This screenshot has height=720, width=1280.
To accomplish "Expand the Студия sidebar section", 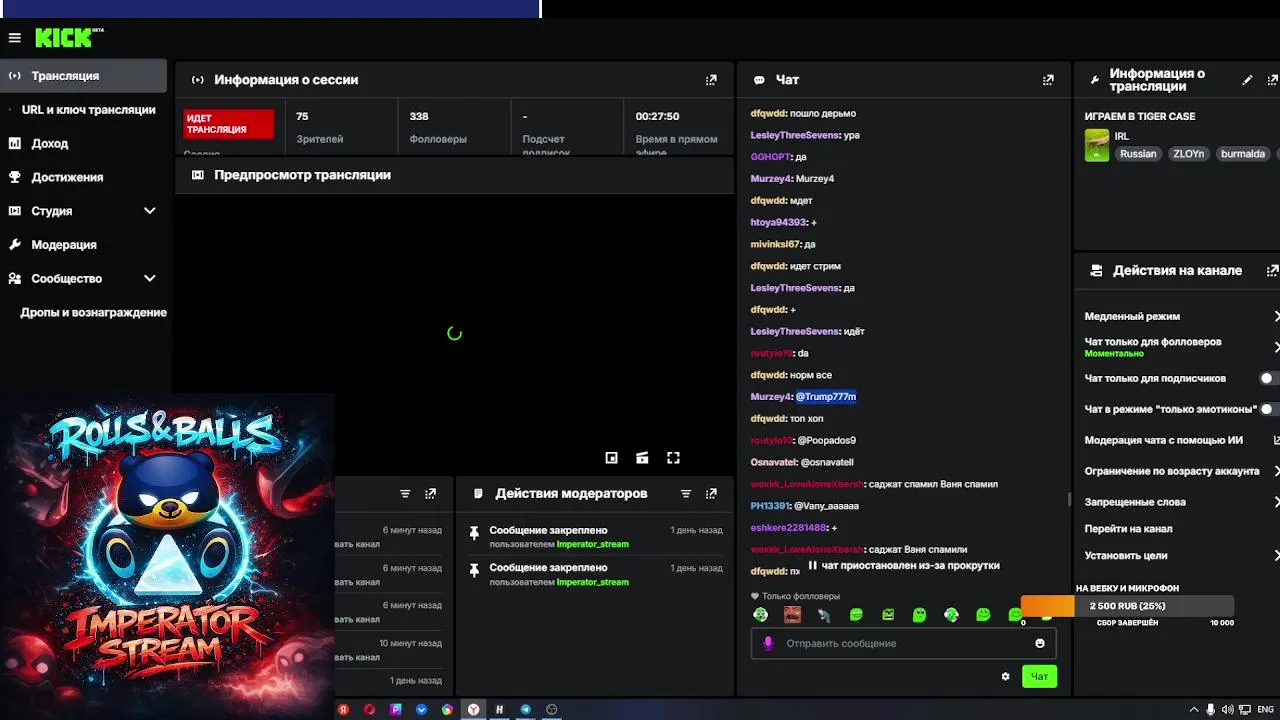I will [150, 211].
